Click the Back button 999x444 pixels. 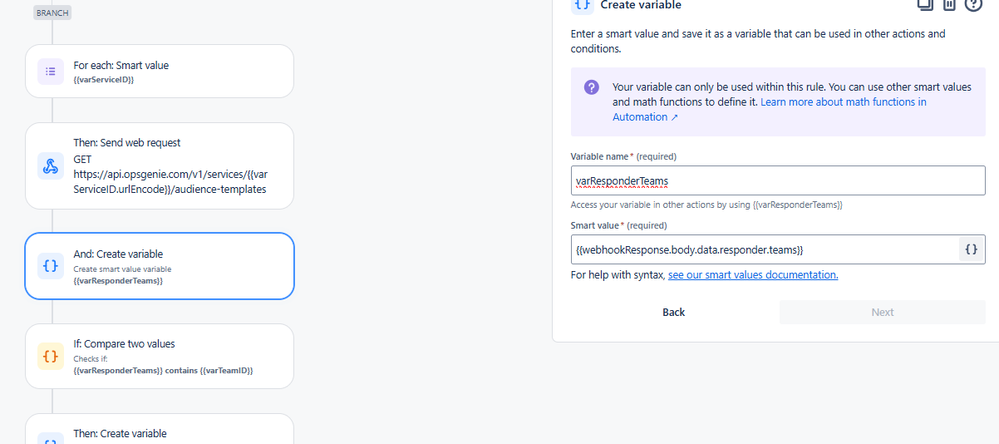673,312
